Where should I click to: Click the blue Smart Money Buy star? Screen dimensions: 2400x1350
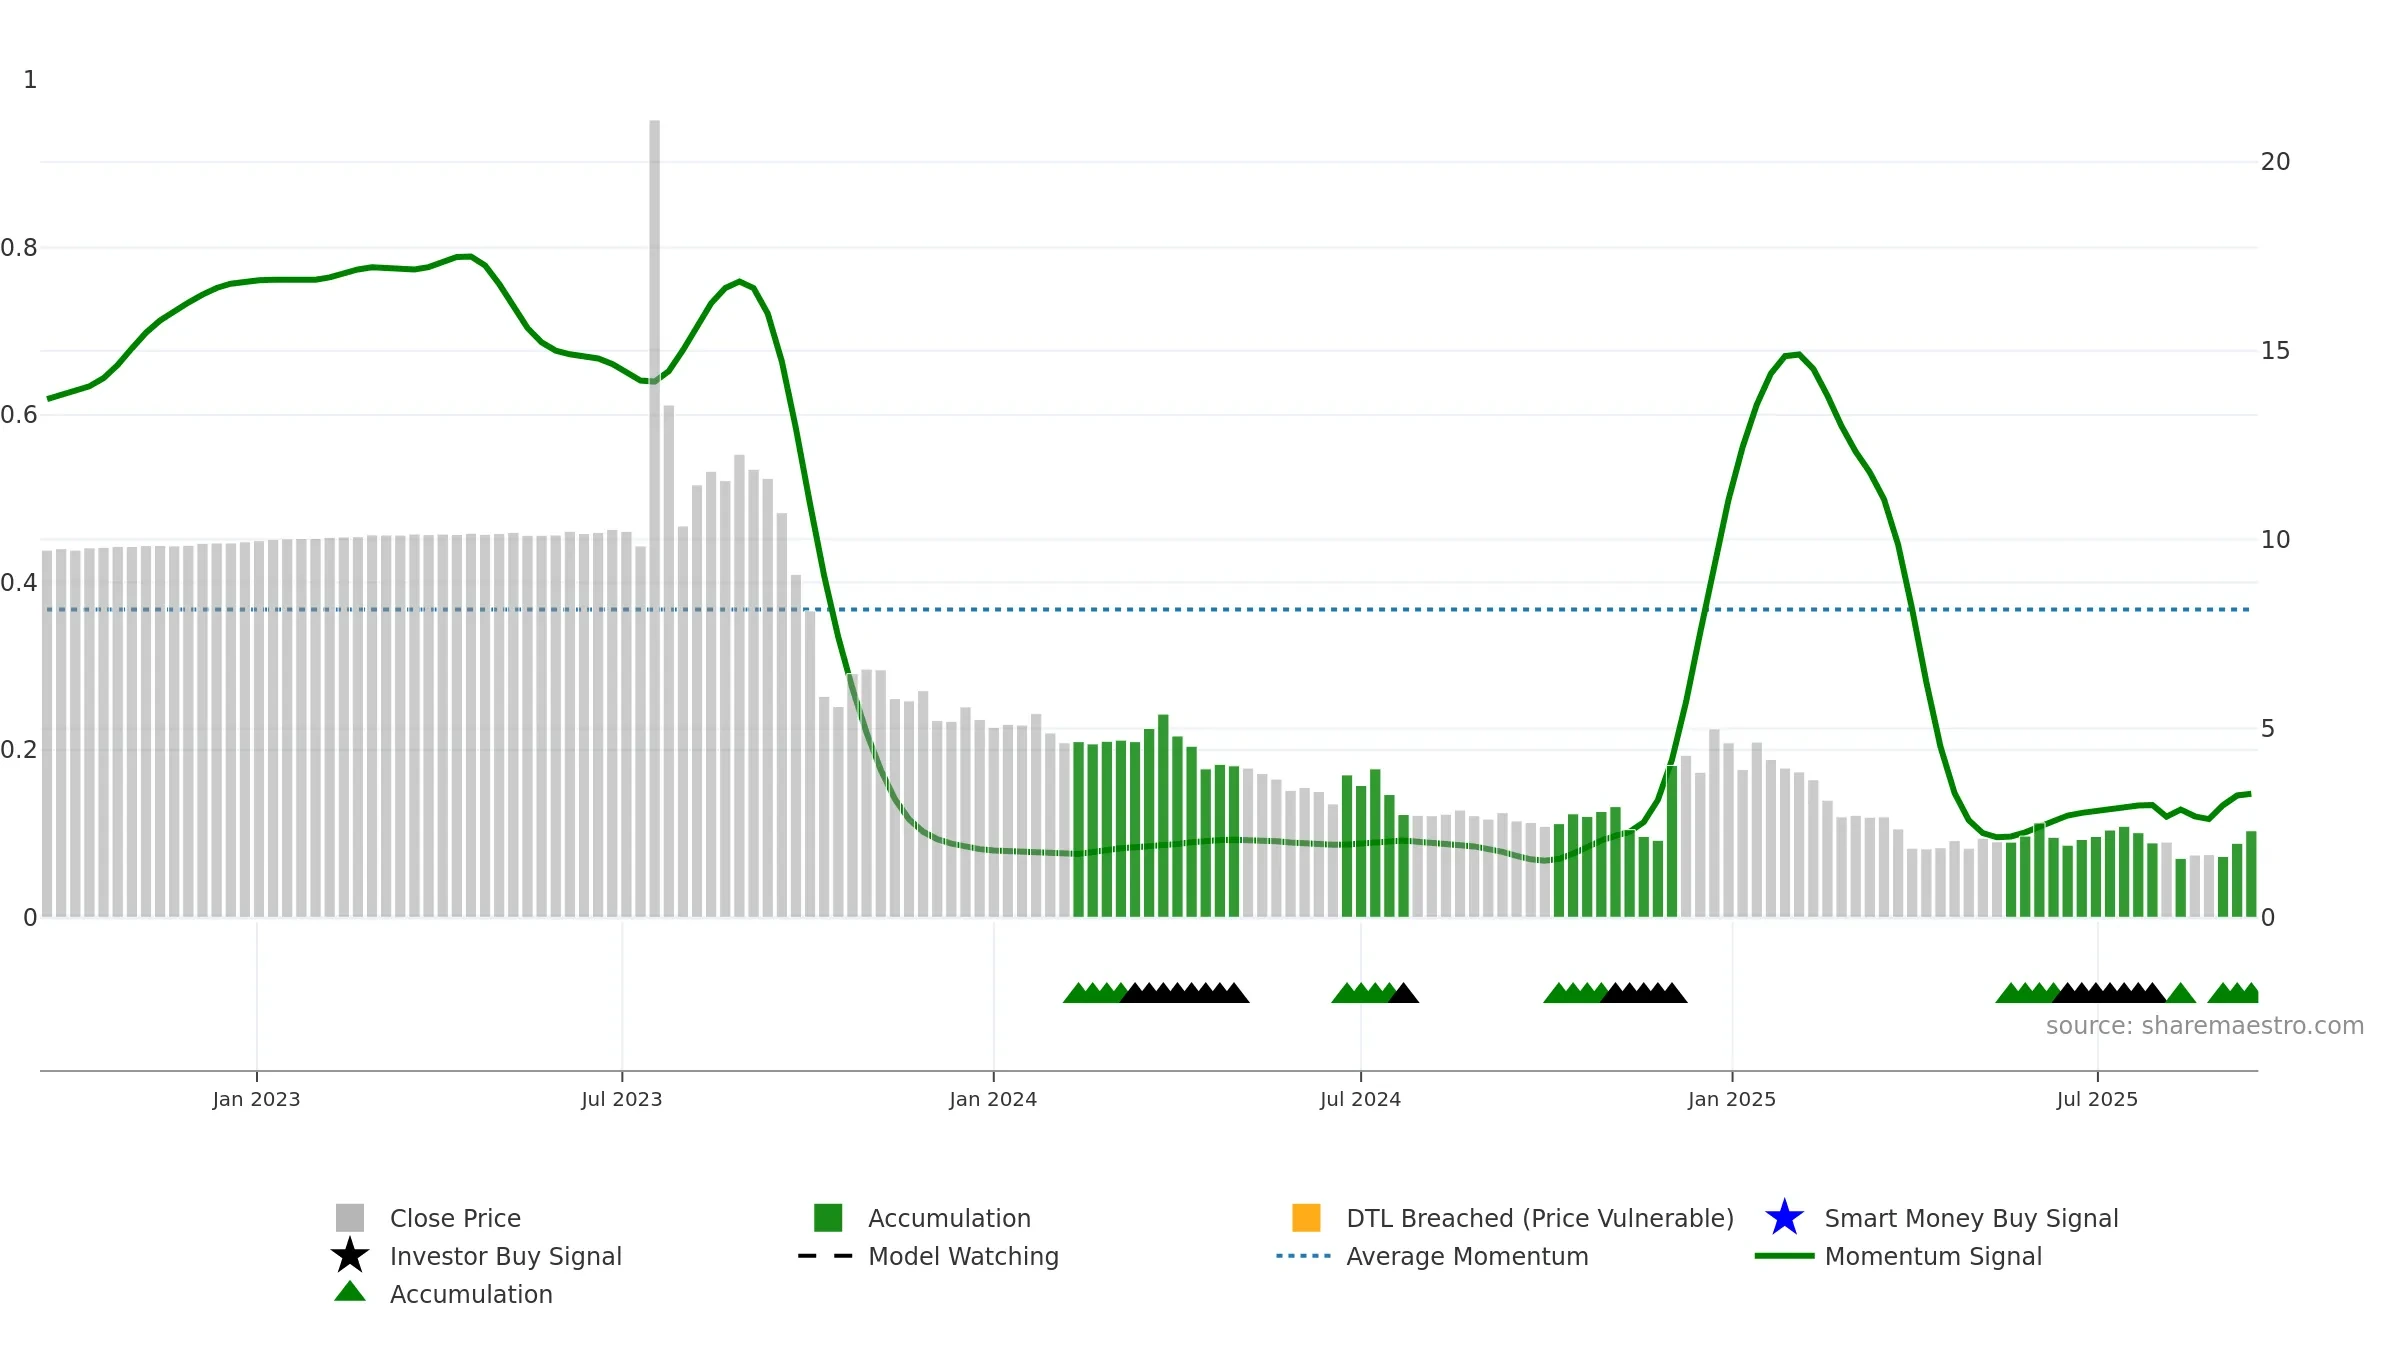pos(1785,1217)
